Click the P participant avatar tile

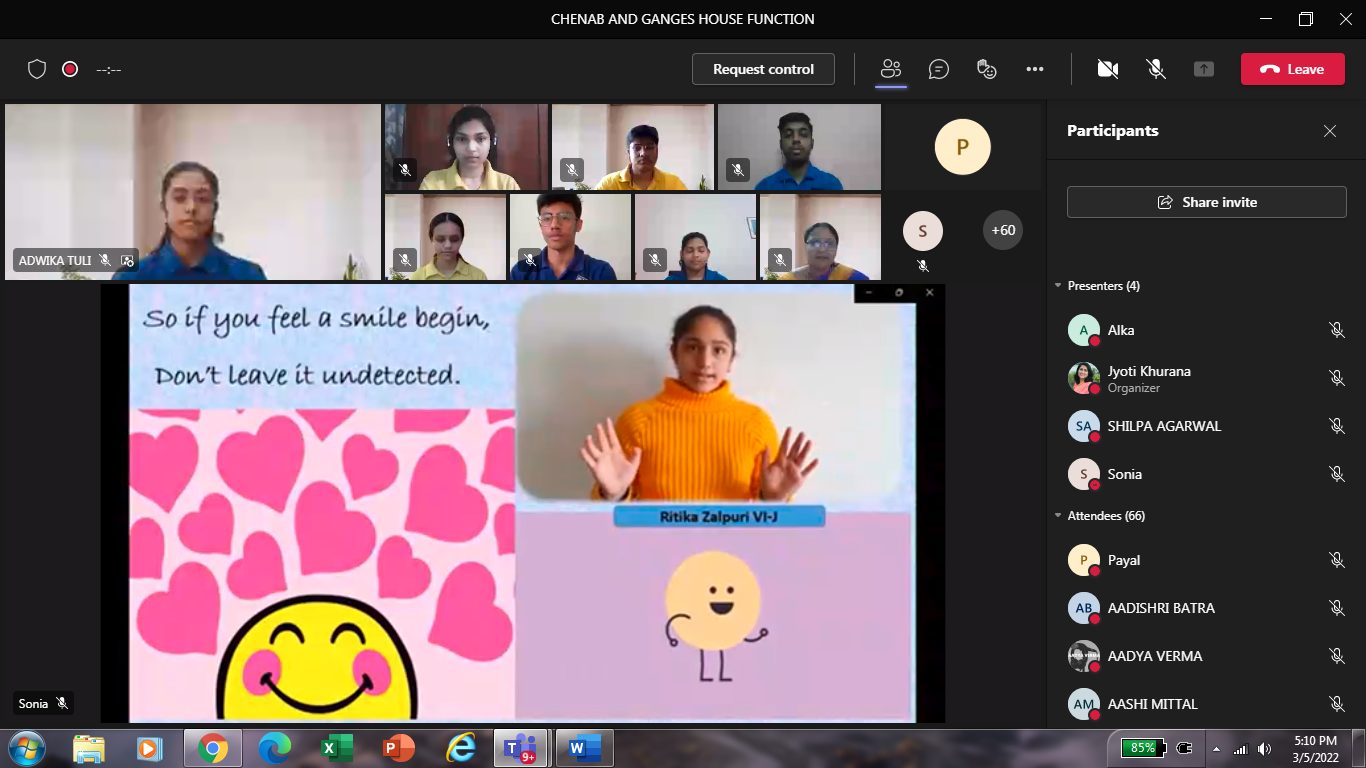click(963, 147)
